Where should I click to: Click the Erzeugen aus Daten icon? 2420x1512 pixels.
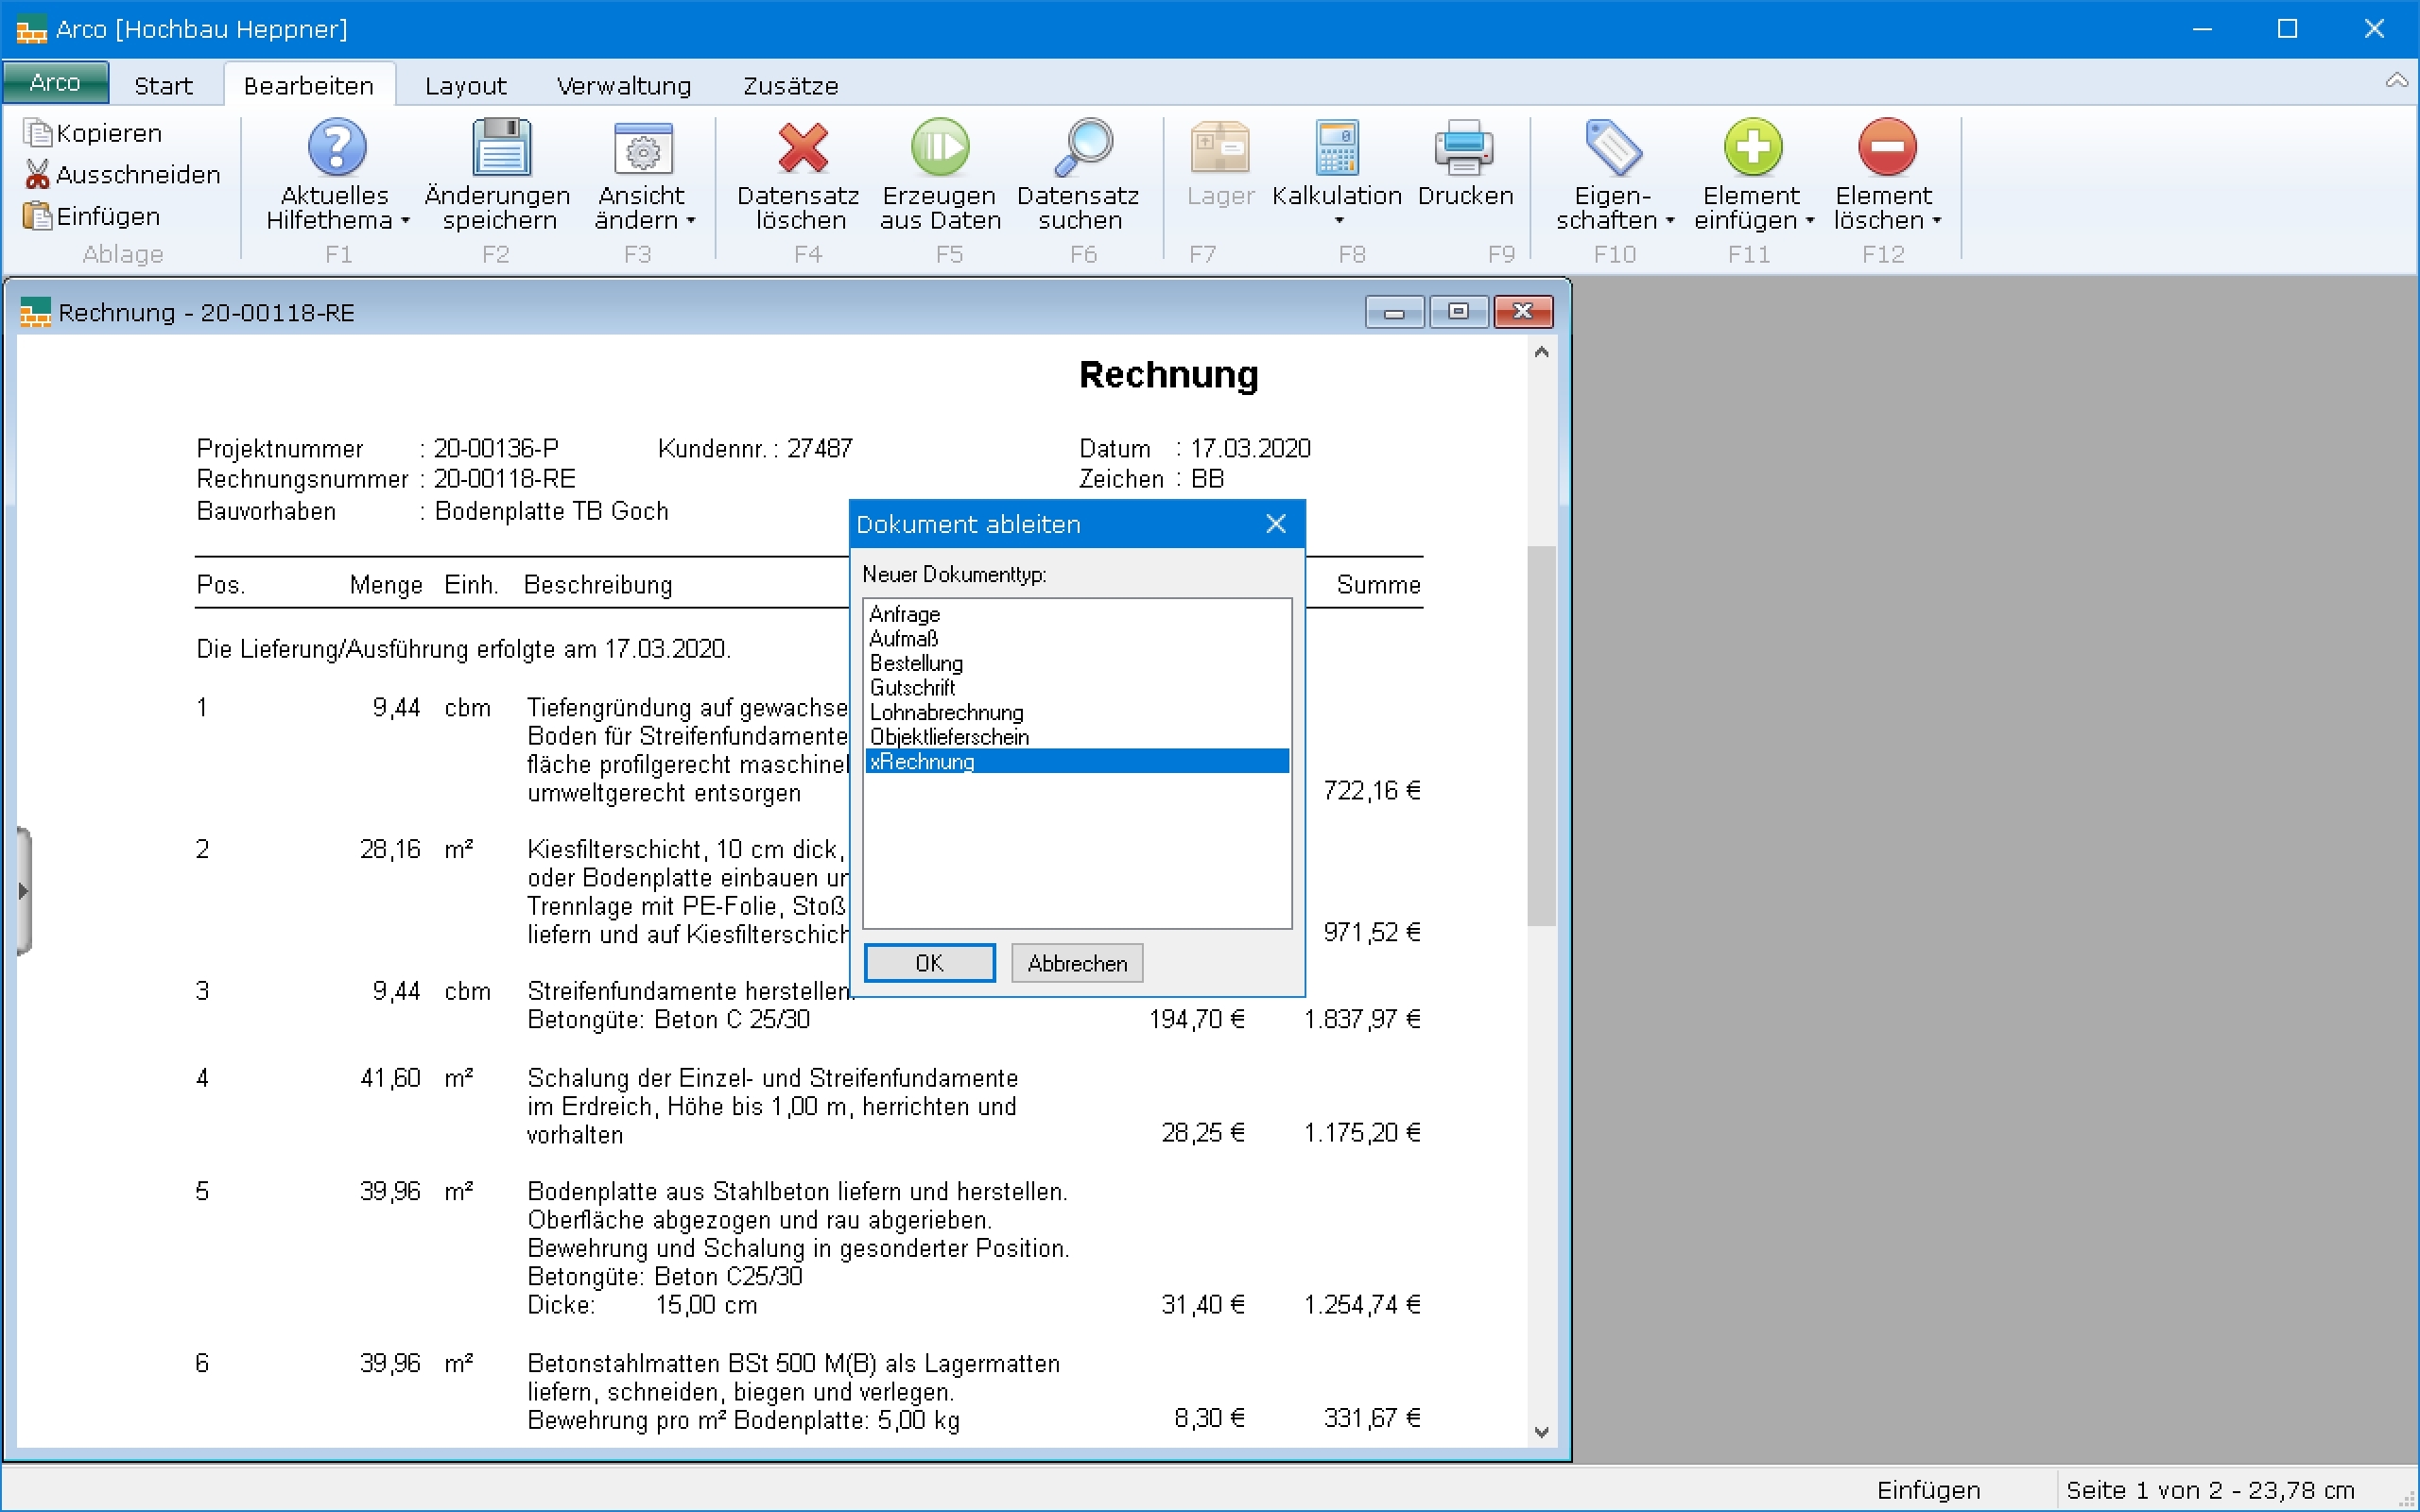click(940, 147)
